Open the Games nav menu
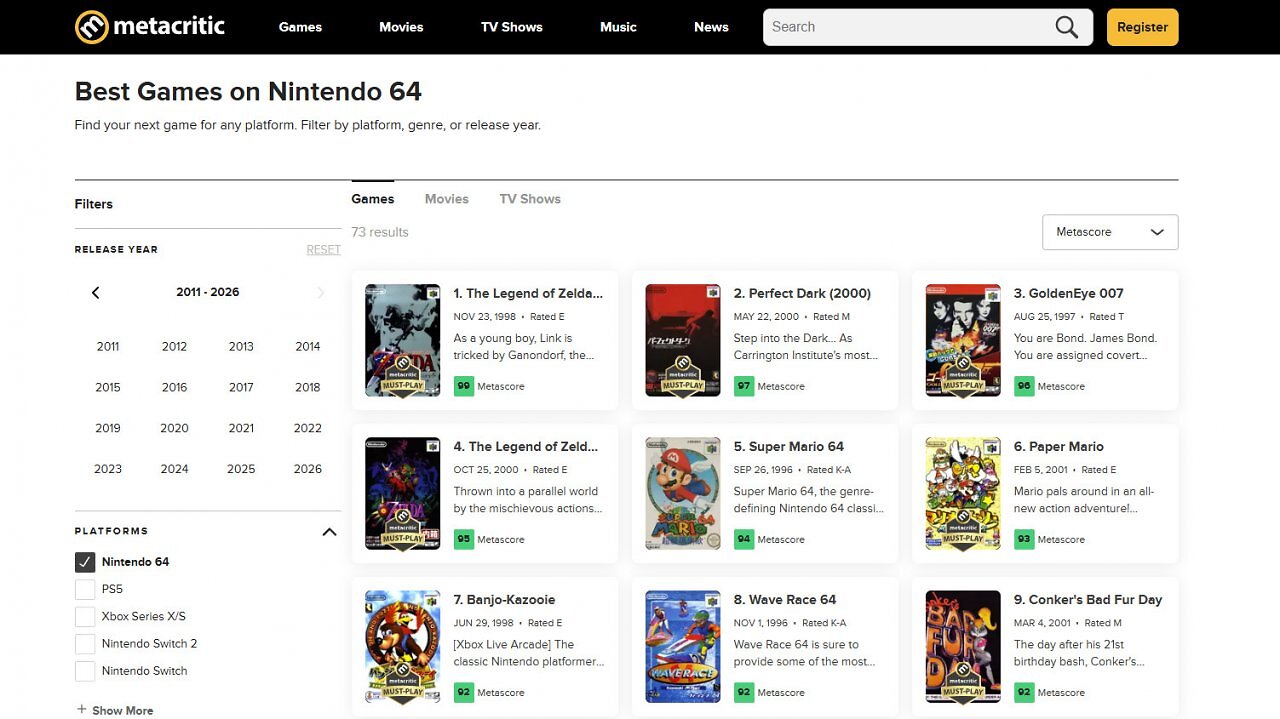Screen dimensions: 1280x719 300,27
